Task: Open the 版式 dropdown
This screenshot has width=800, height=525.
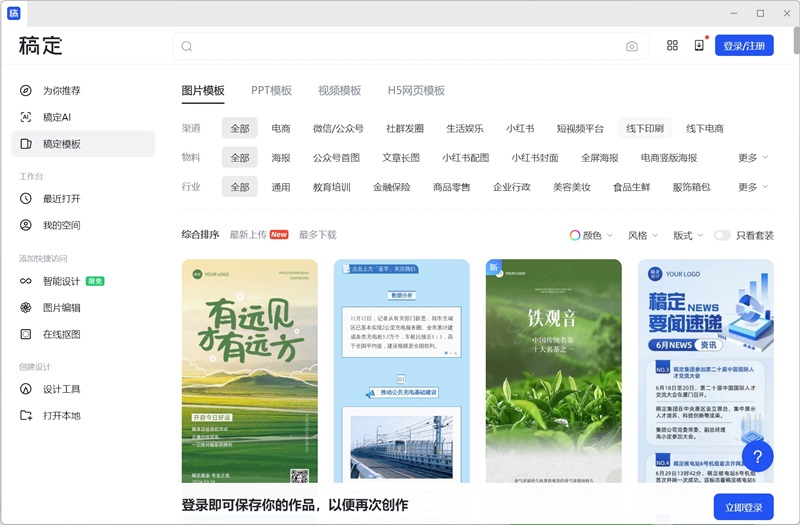Action: (688, 235)
